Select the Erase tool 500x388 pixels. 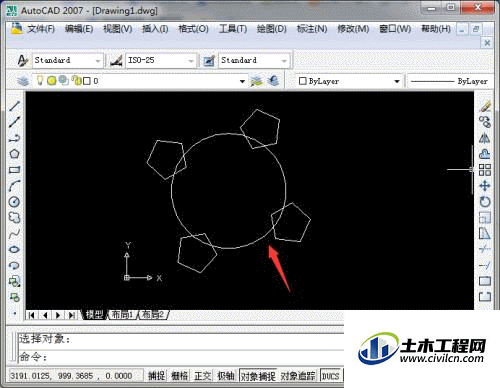coord(485,106)
